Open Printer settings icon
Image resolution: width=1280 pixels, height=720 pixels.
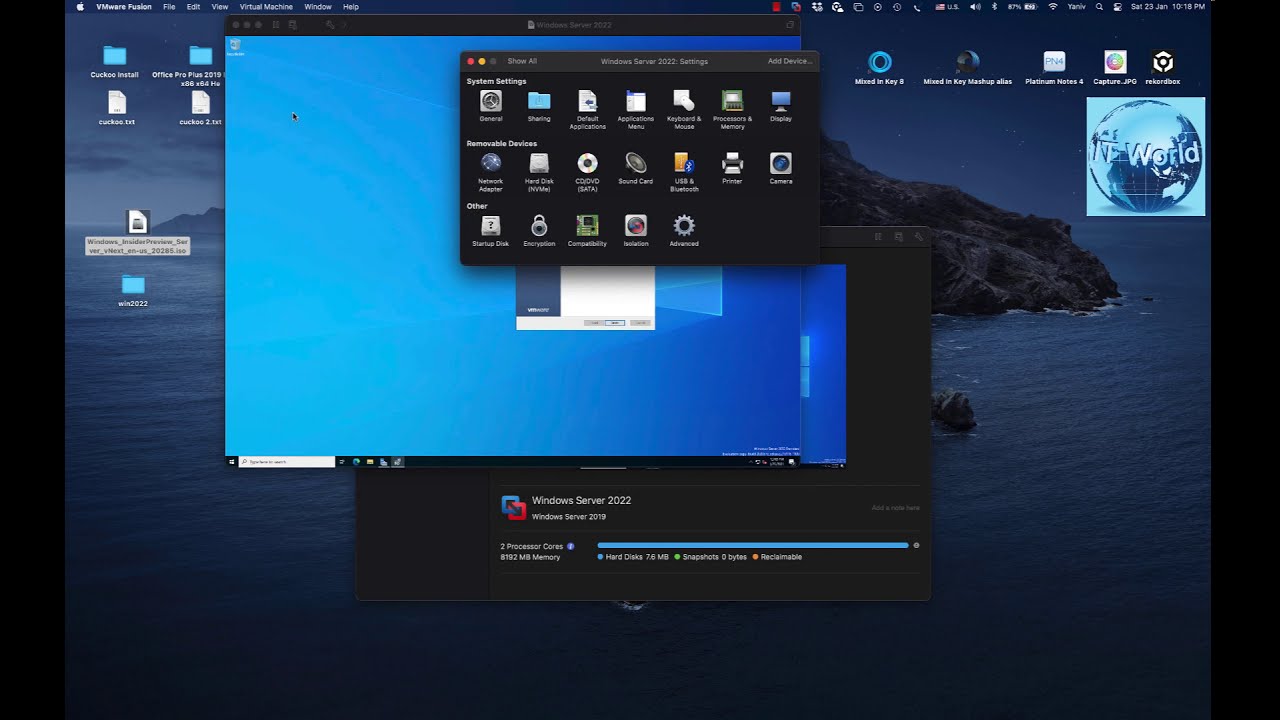pos(733,163)
